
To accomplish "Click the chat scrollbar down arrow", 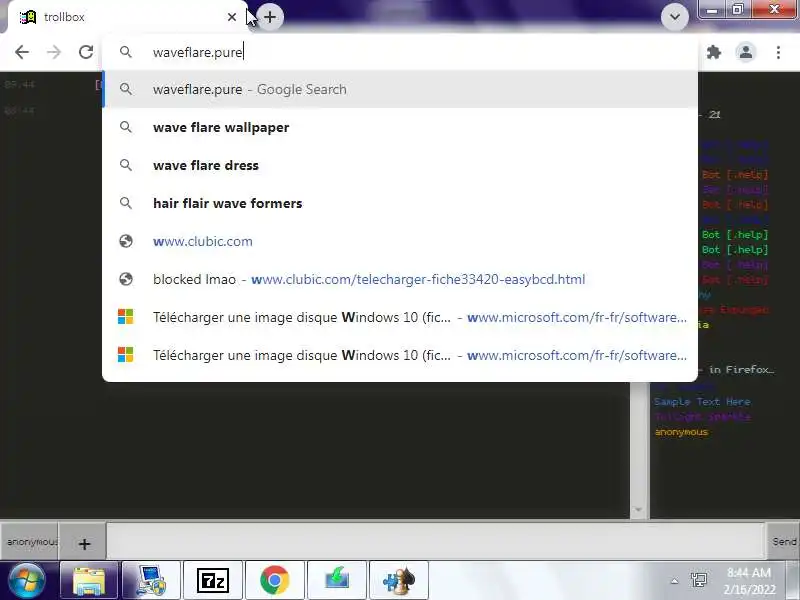I will point(638,510).
